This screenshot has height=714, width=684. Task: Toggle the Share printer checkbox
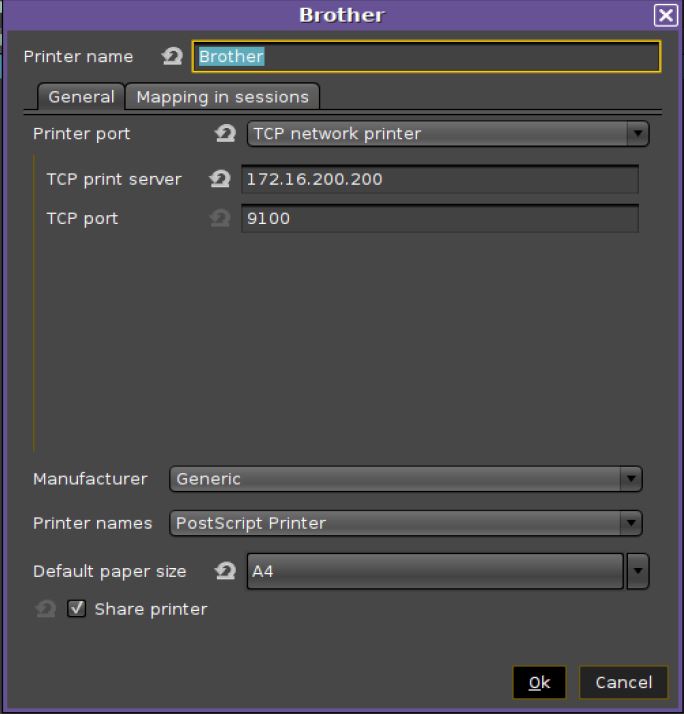[x=77, y=609]
